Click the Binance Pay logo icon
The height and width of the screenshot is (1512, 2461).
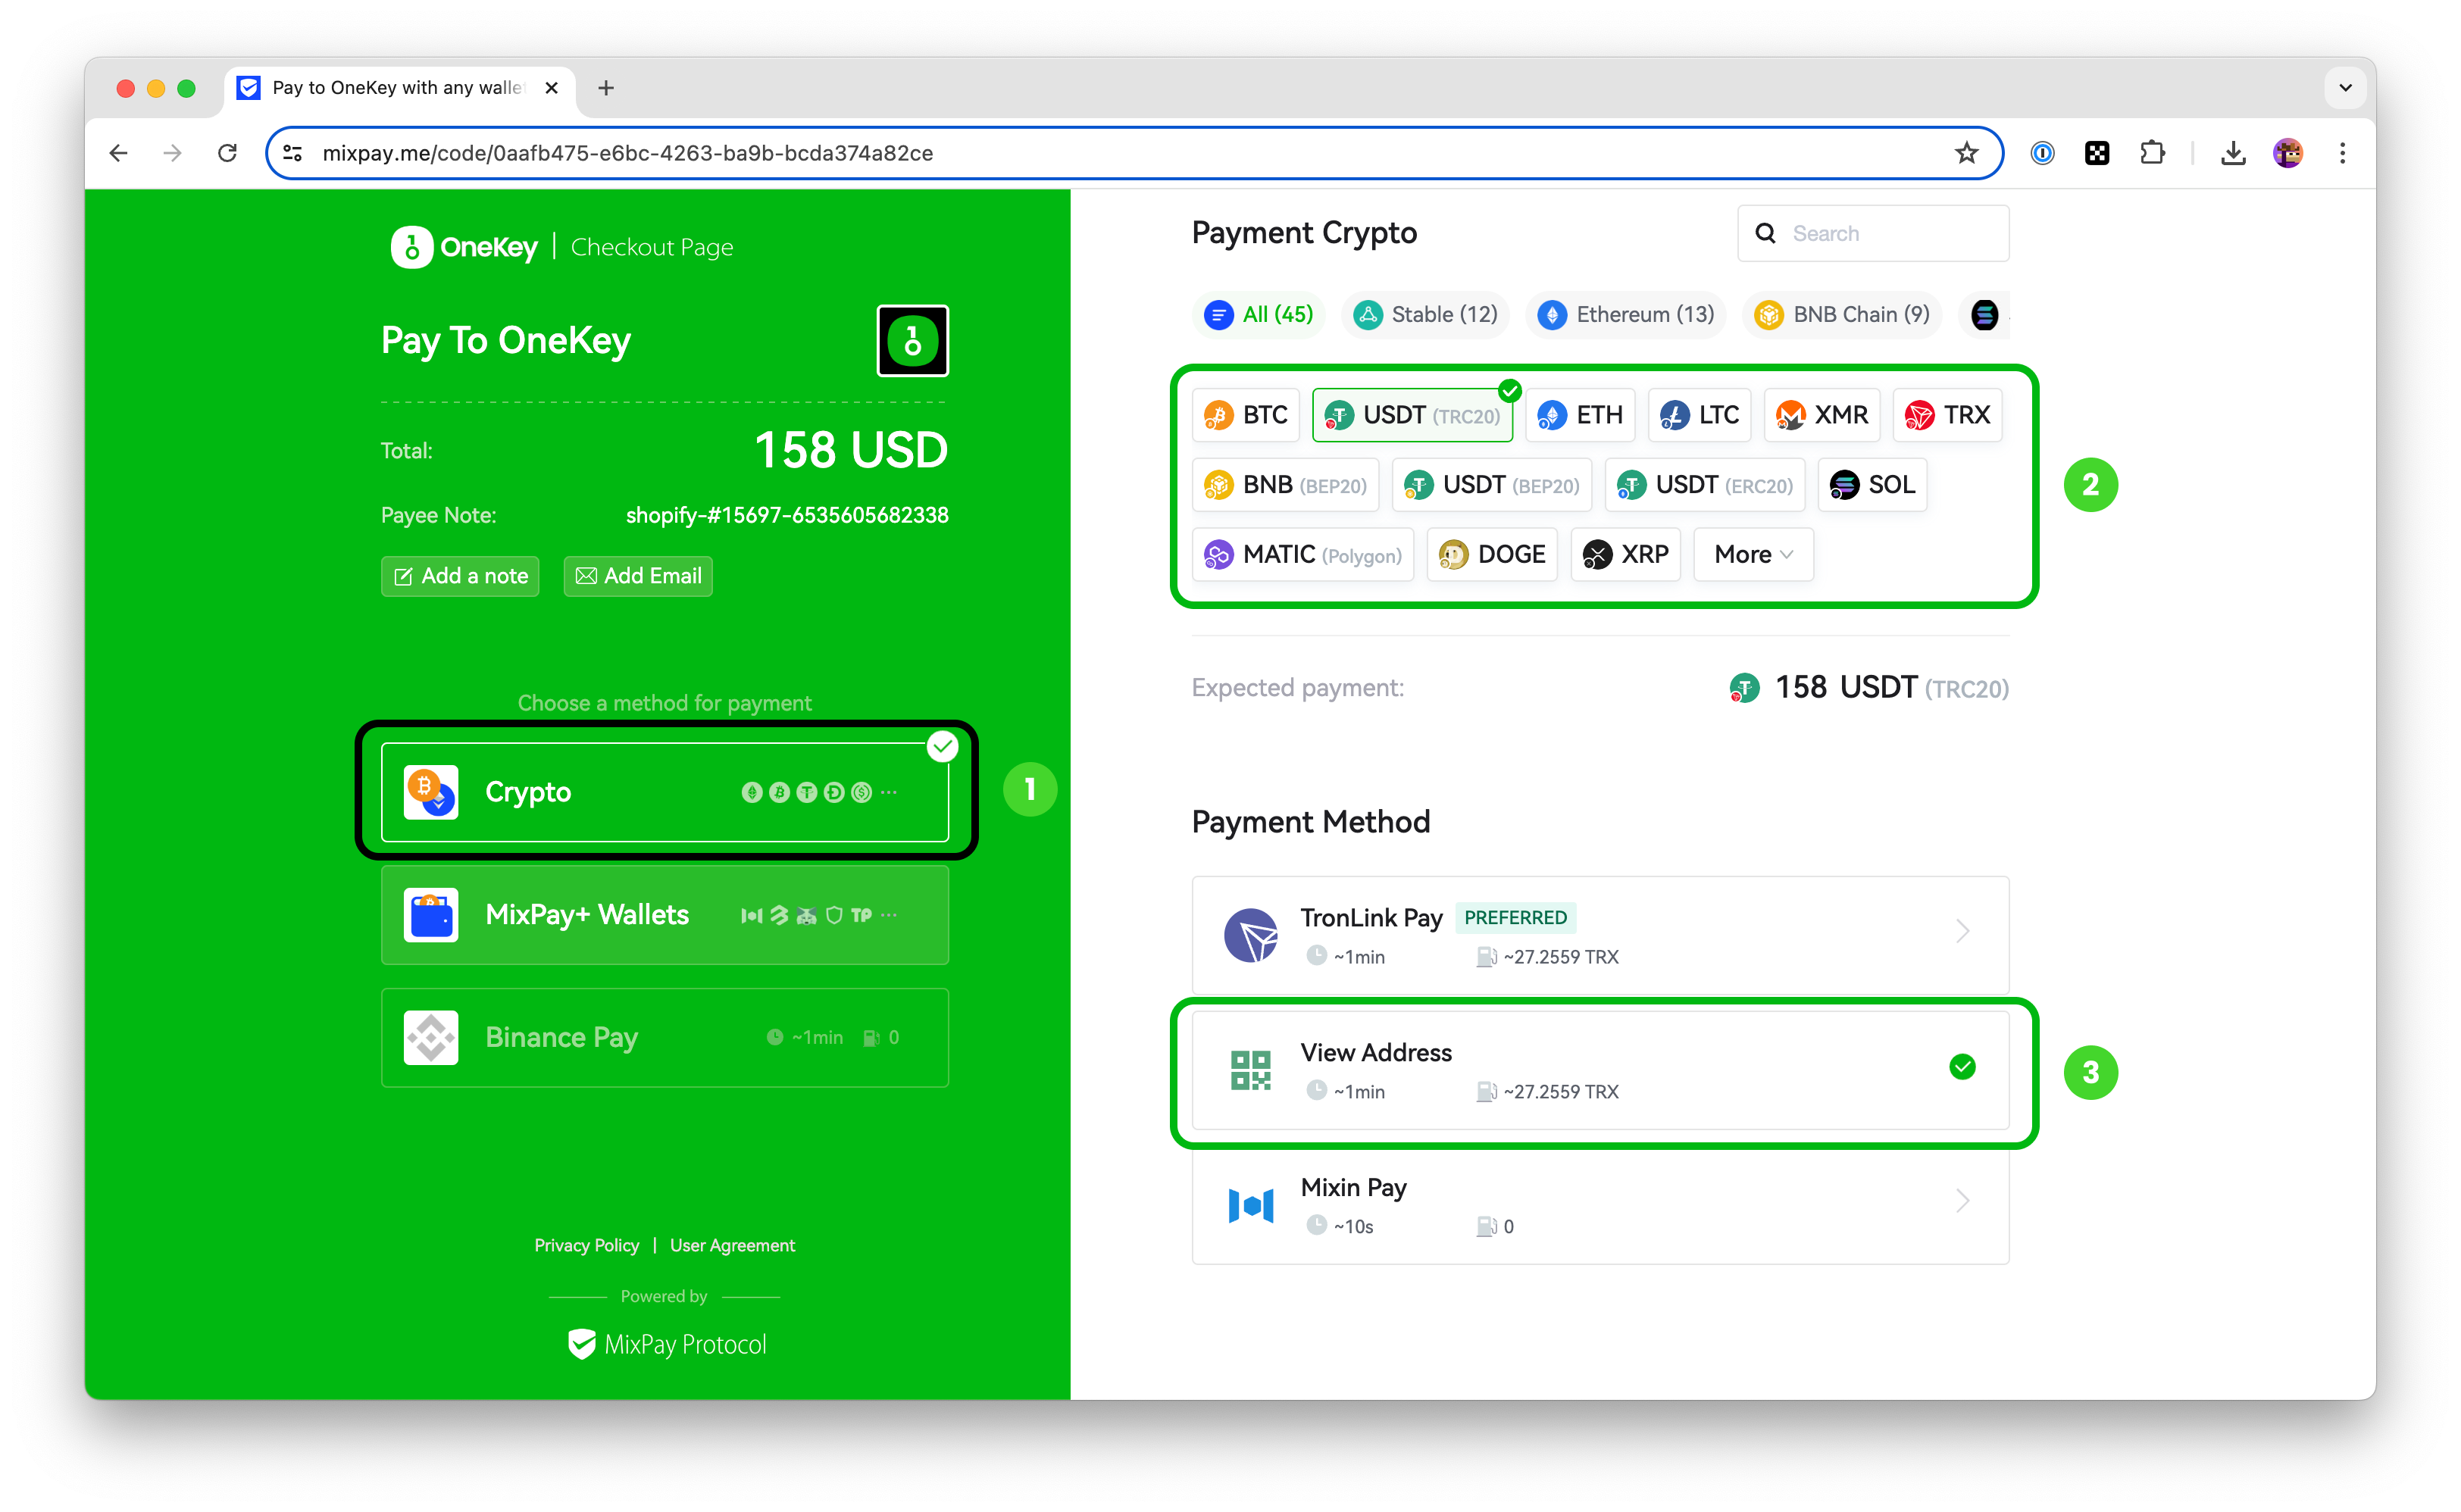pyautogui.click(x=431, y=1038)
